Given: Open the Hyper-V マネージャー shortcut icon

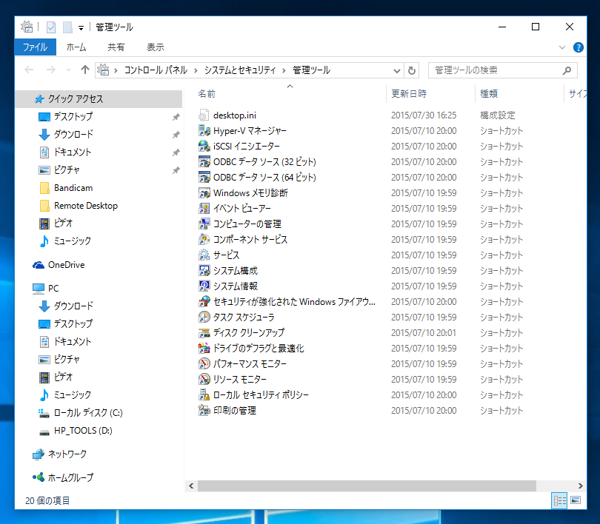Looking at the screenshot, I should coord(204,131).
